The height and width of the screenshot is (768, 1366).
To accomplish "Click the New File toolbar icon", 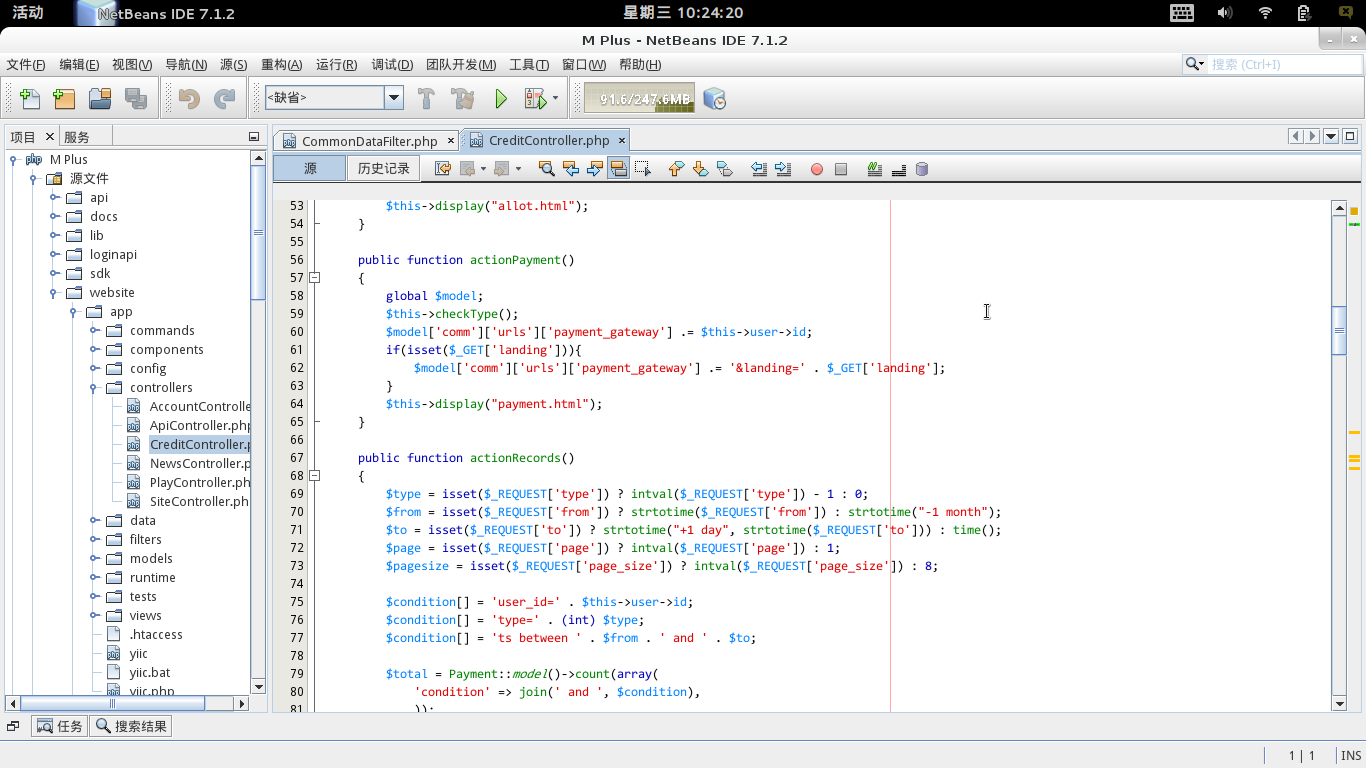I will 31,99.
